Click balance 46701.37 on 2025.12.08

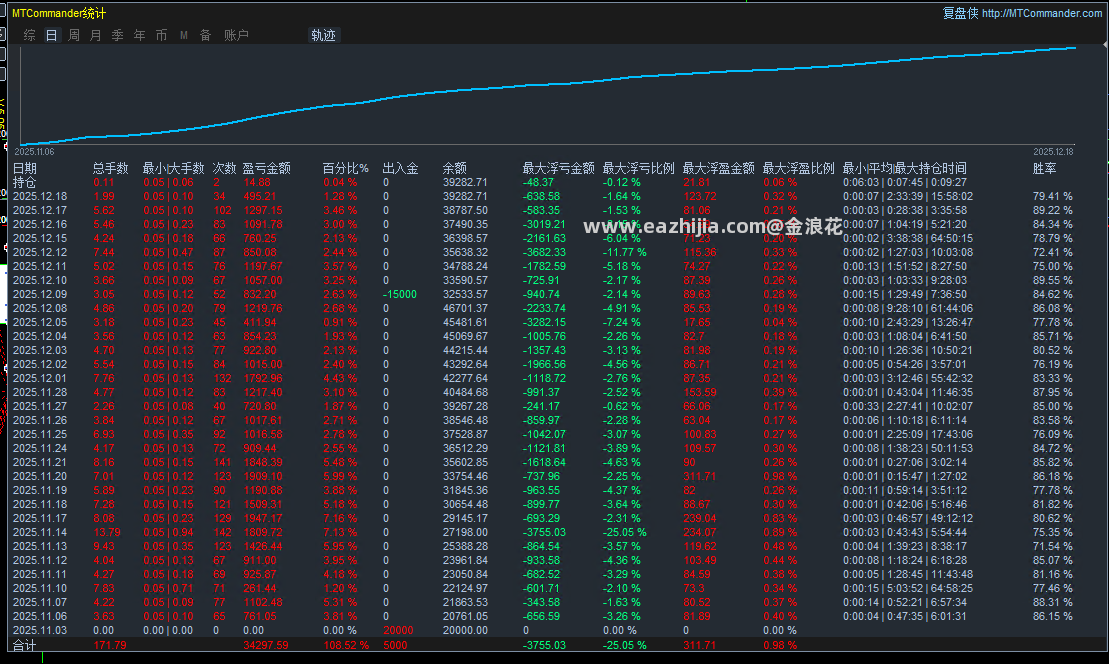click(465, 308)
